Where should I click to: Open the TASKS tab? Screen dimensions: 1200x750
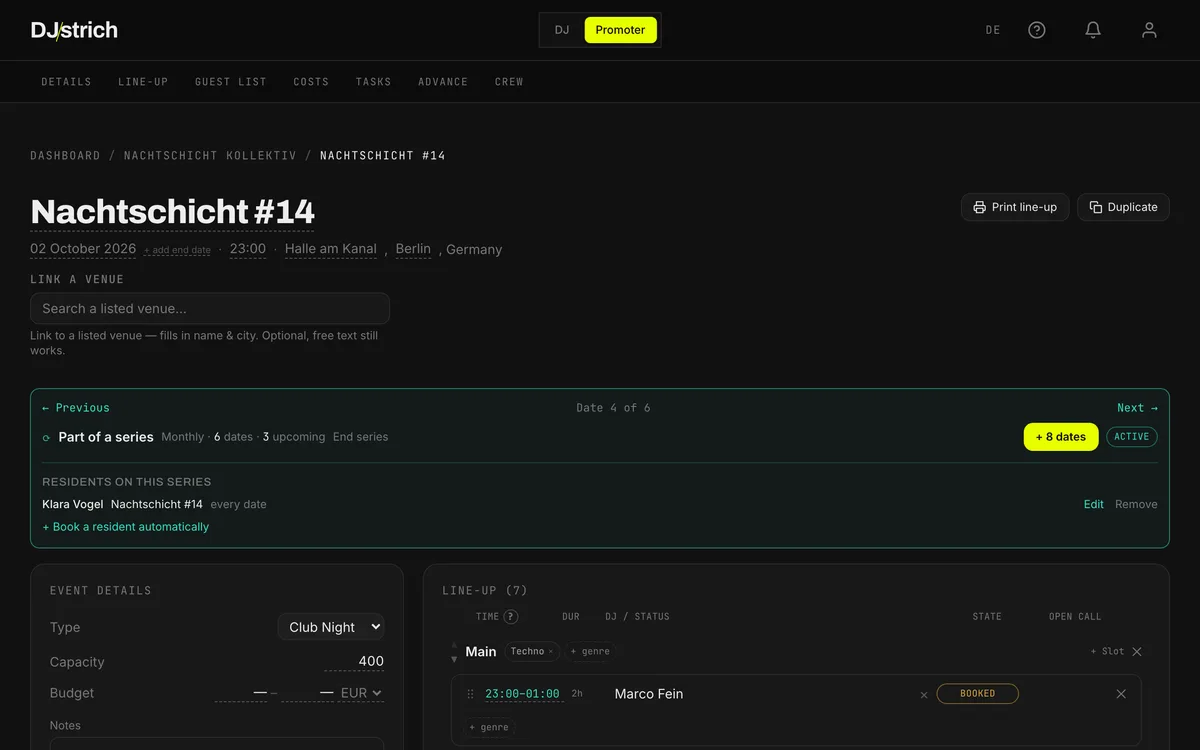373,82
